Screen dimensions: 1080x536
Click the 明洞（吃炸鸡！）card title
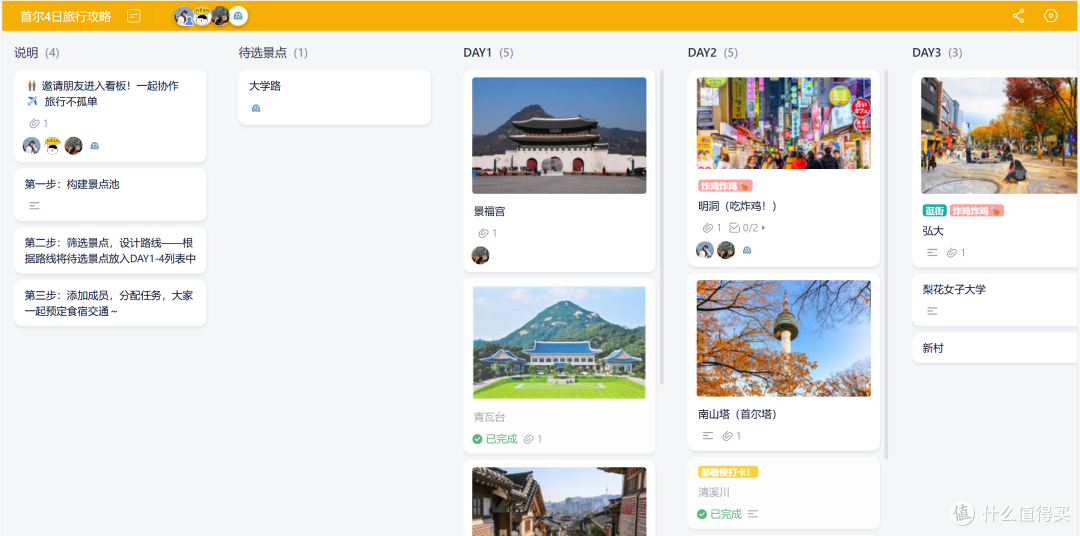[738, 206]
